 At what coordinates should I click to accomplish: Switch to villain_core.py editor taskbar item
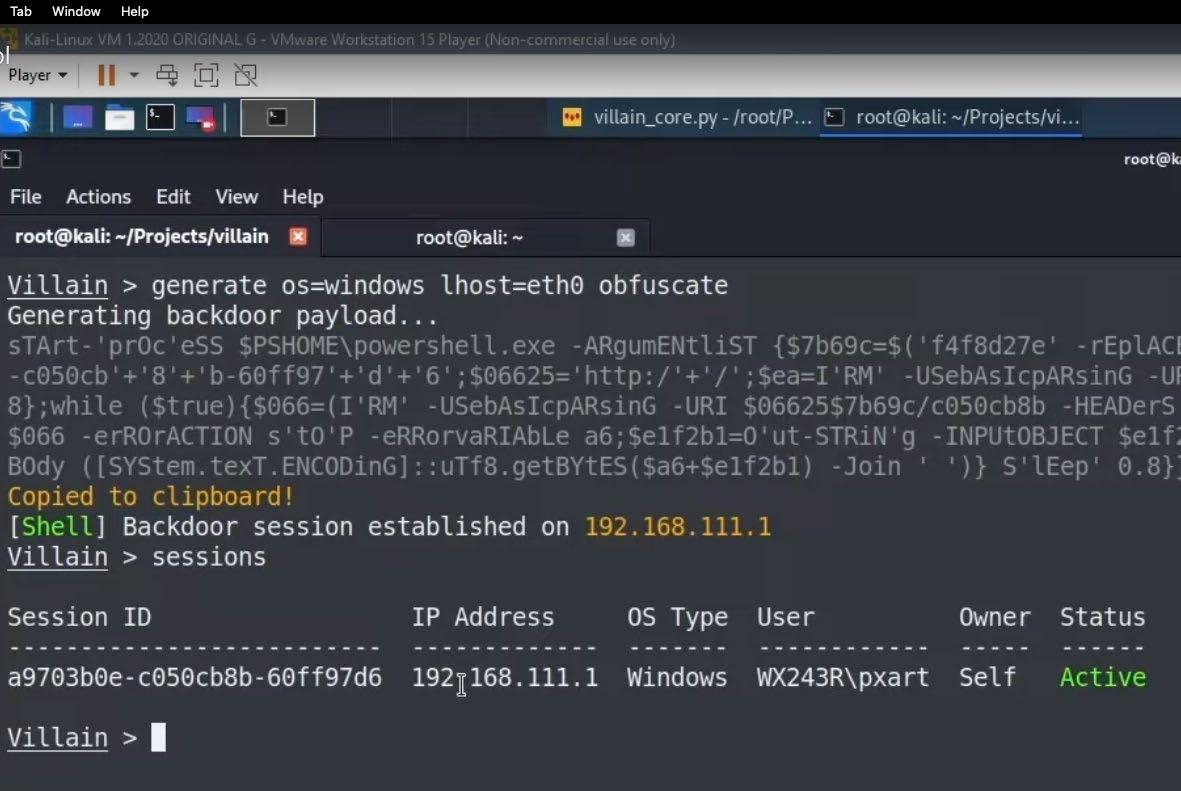coord(686,118)
